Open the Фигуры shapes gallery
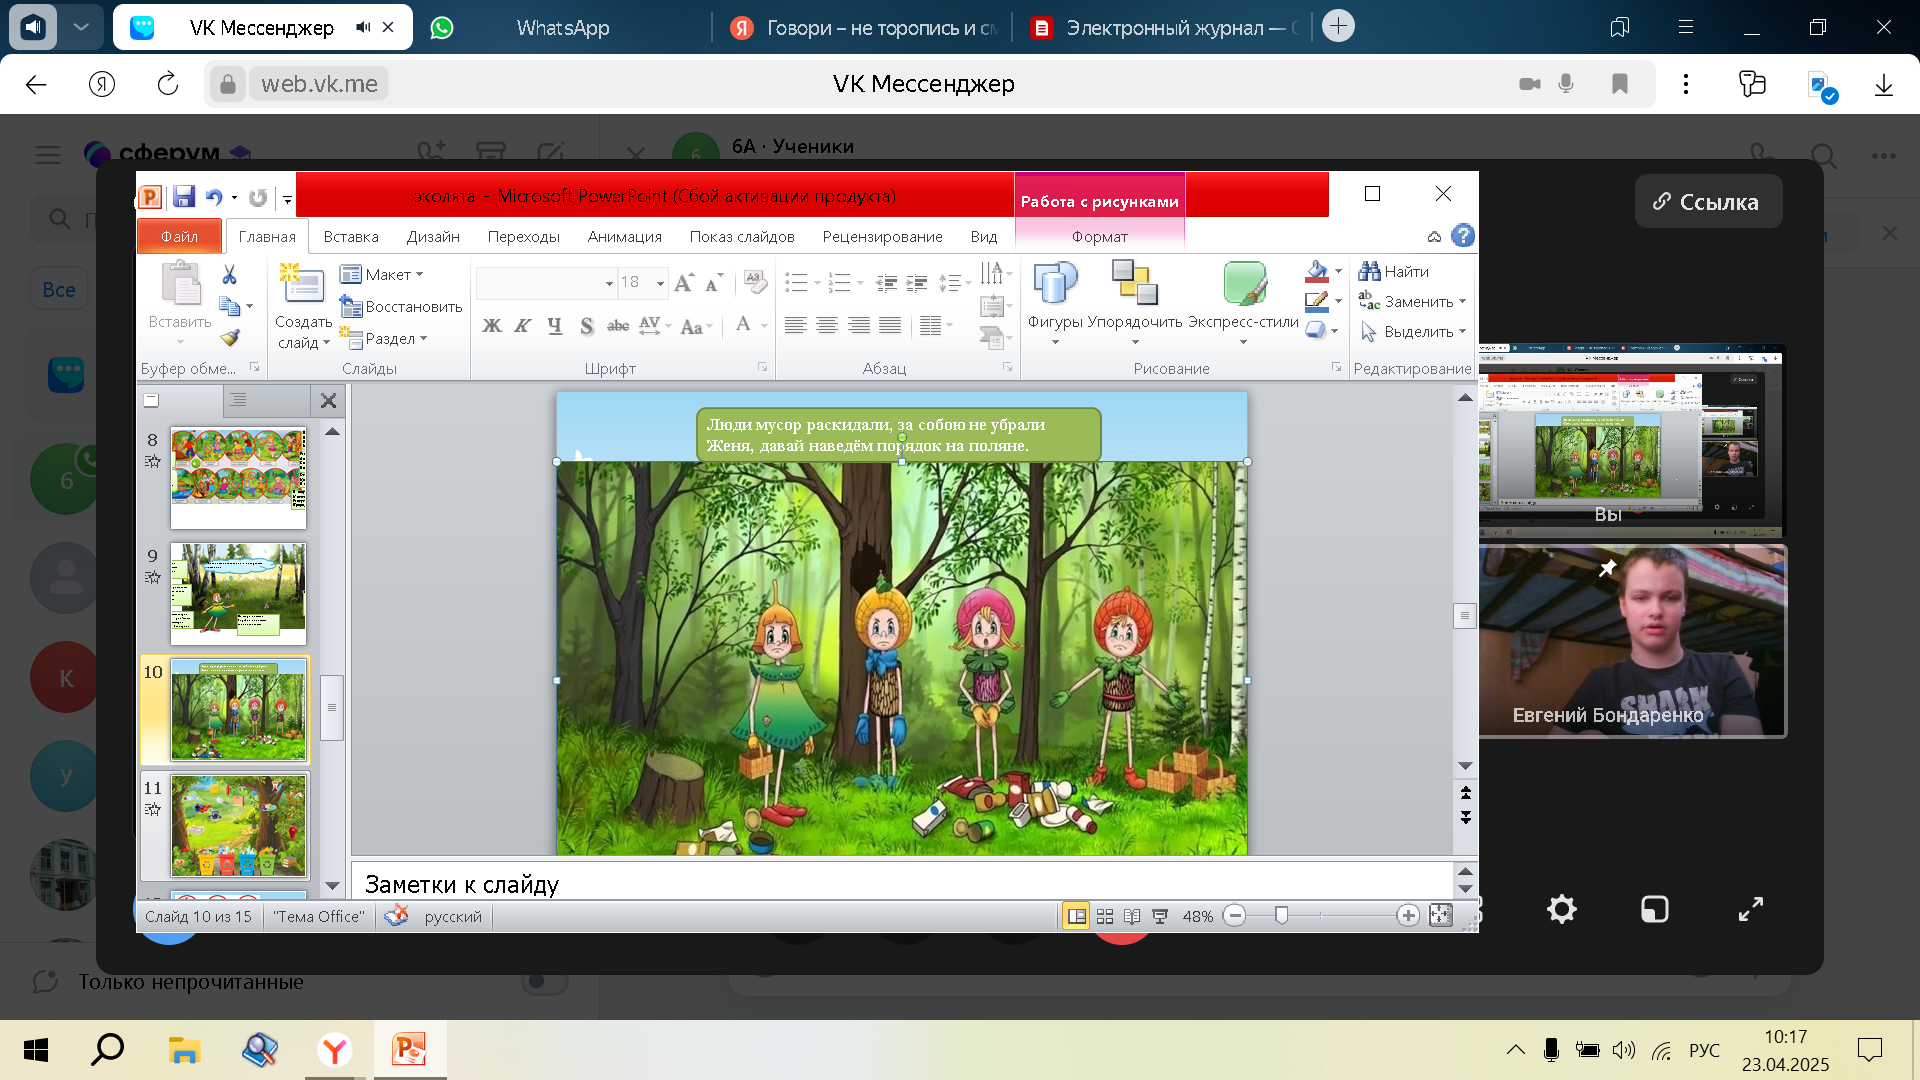The image size is (1920, 1080). pyautogui.click(x=1055, y=302)
